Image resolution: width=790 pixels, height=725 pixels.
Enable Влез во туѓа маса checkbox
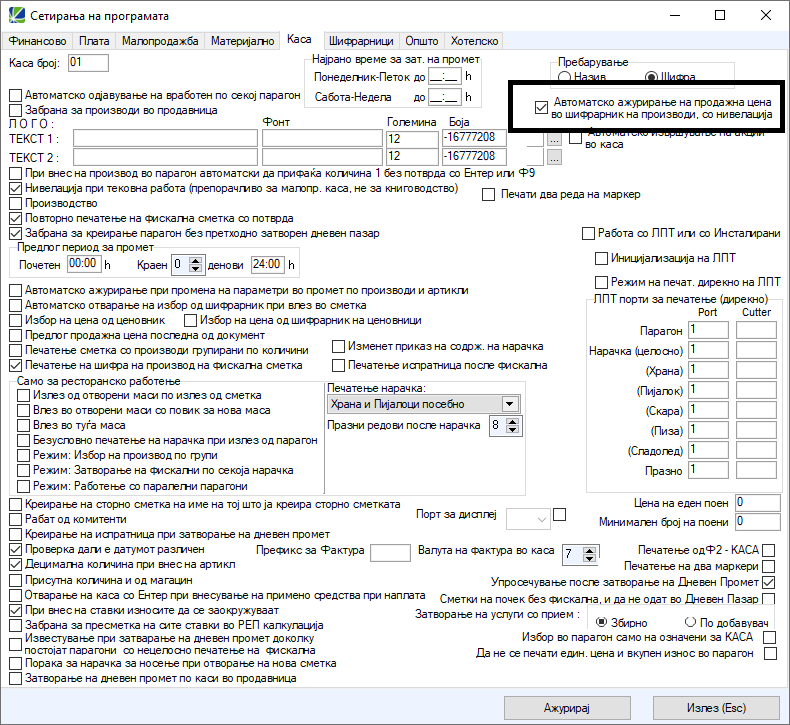point(23,425)
